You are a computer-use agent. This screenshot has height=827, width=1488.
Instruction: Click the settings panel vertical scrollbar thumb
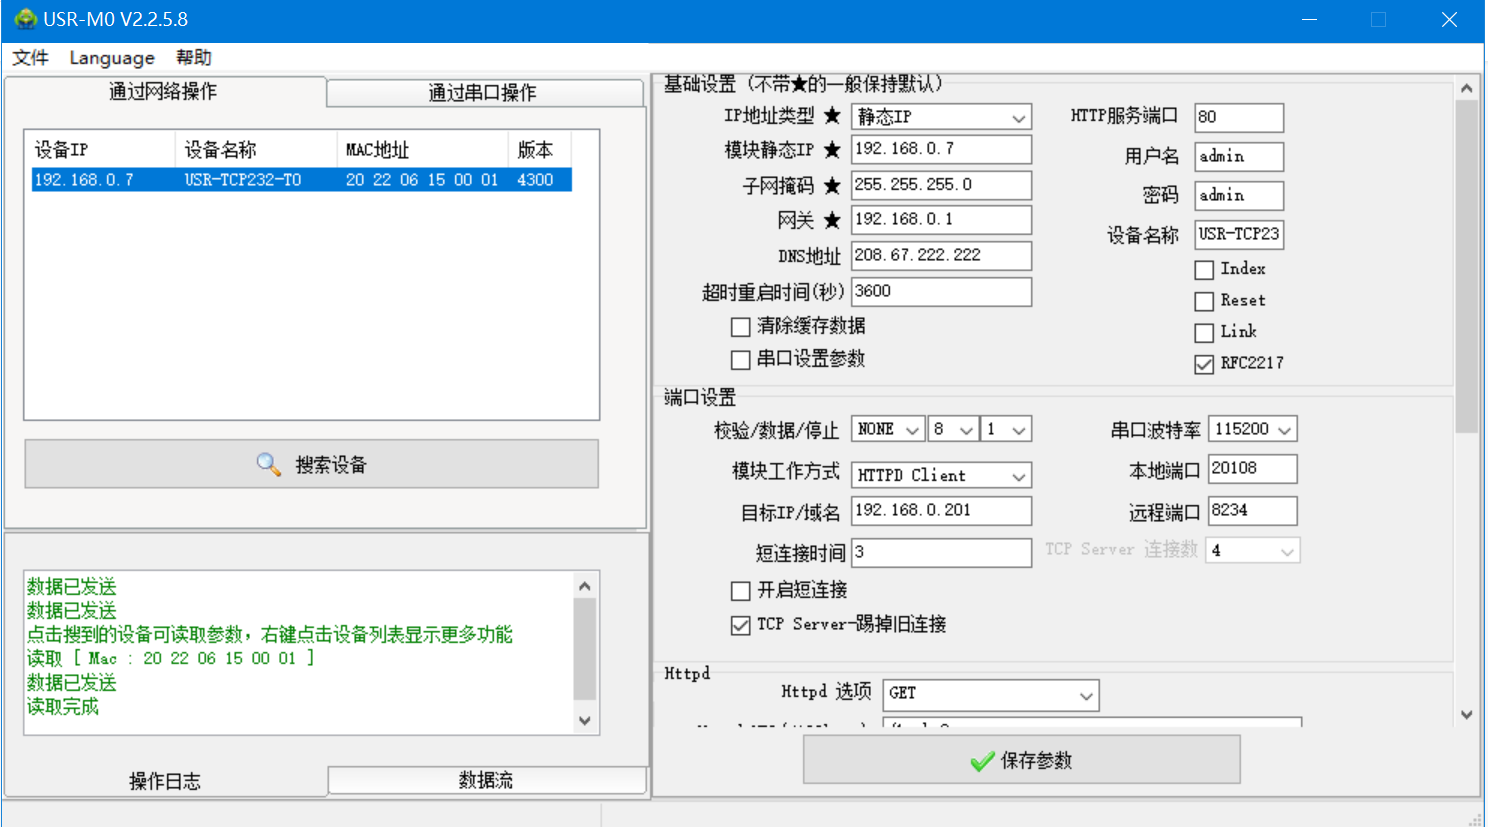1466,266
